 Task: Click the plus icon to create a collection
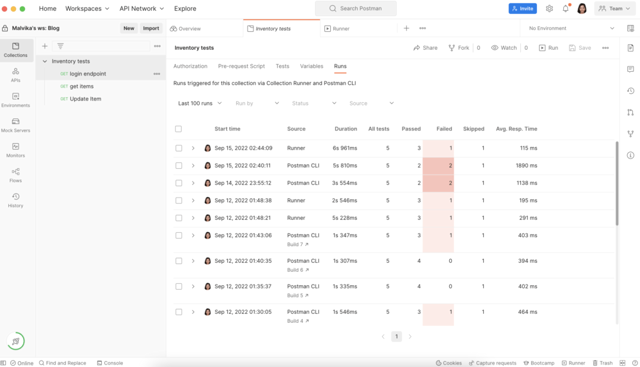45,46
